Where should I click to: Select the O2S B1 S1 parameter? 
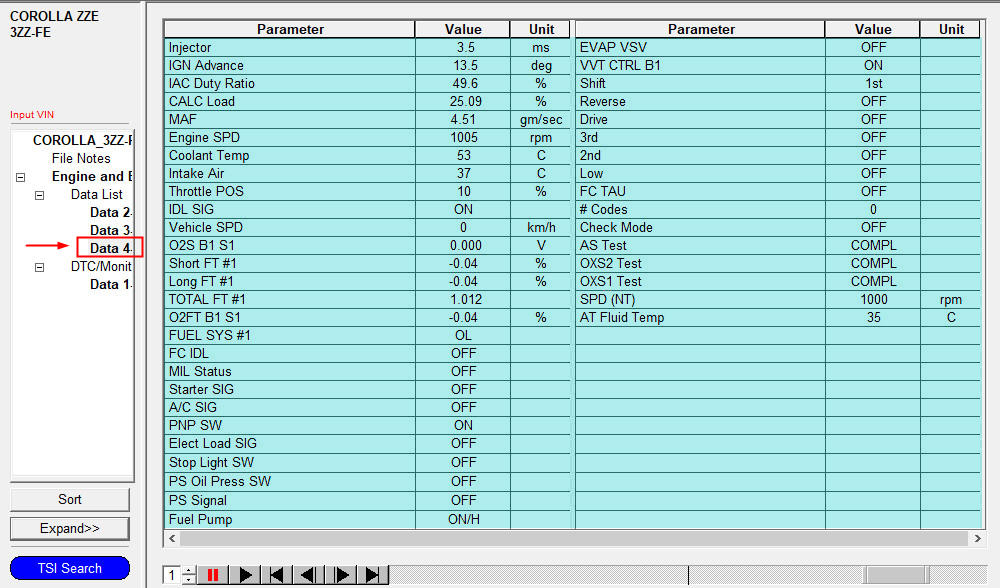290,245
